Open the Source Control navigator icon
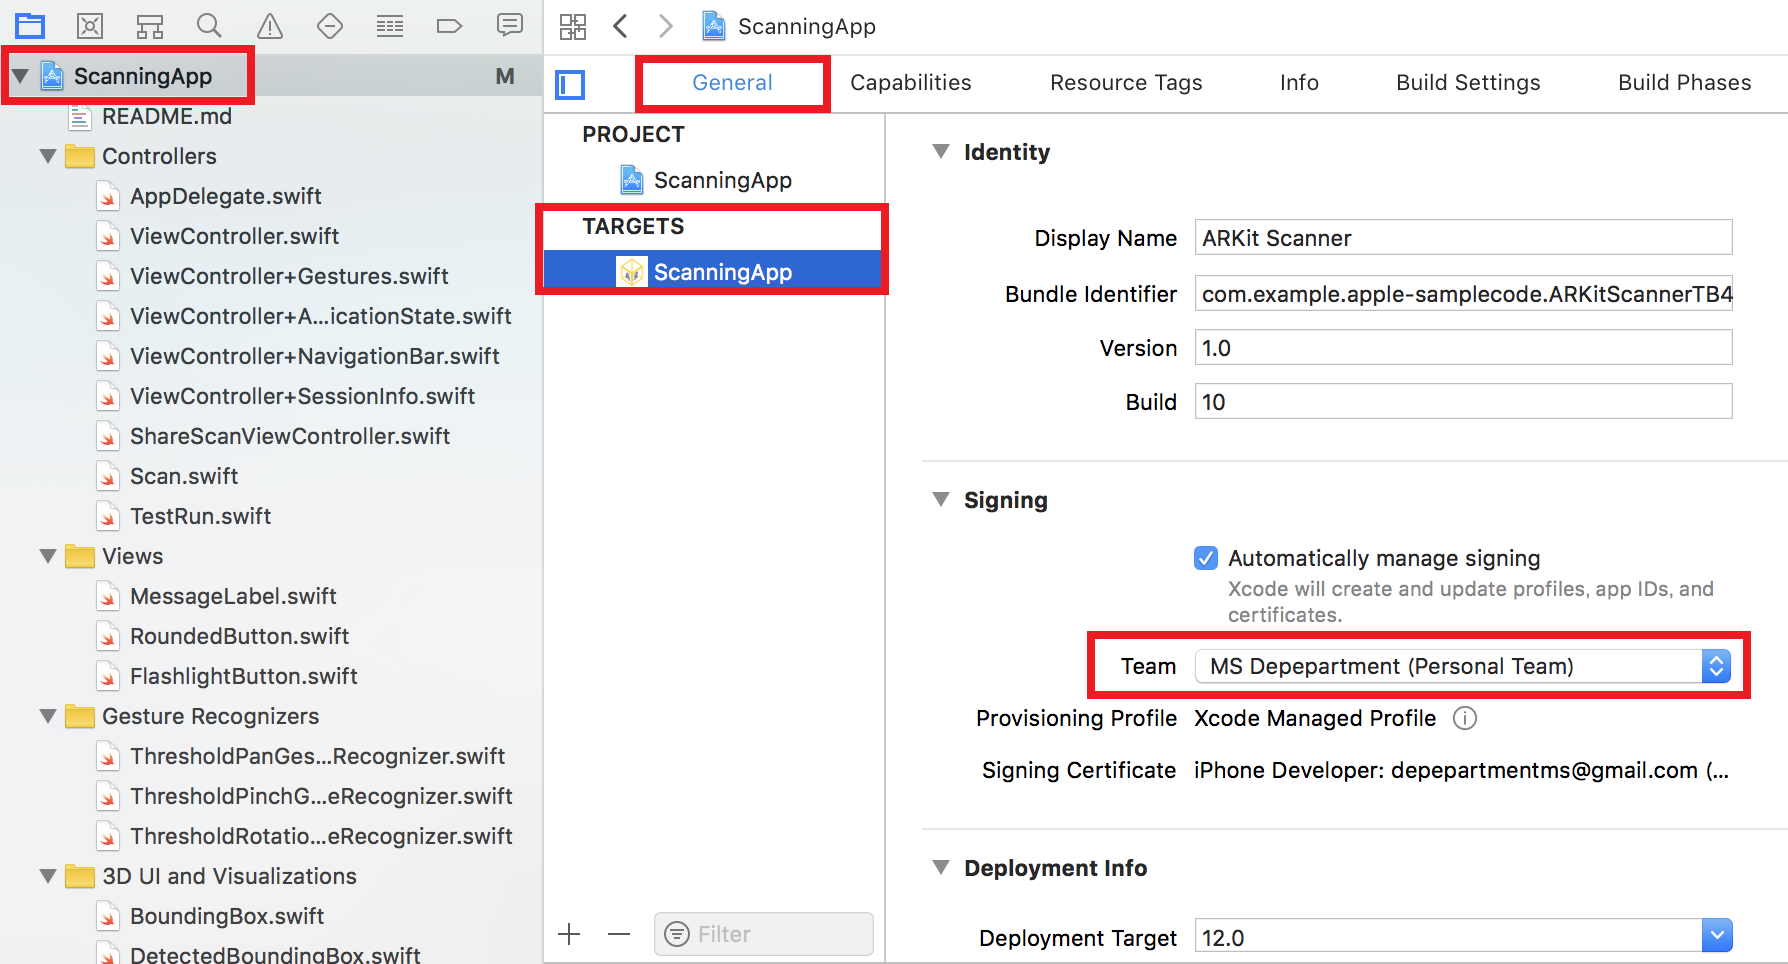The image size is (1788, 964). click(x=90, y=26)
